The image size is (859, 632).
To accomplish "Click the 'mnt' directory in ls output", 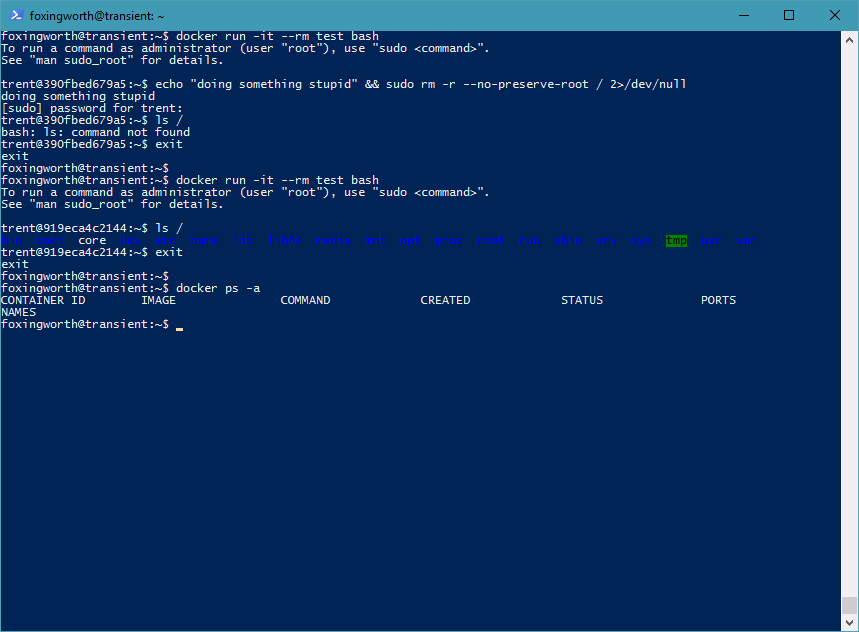I will click(x=375, y=240).
